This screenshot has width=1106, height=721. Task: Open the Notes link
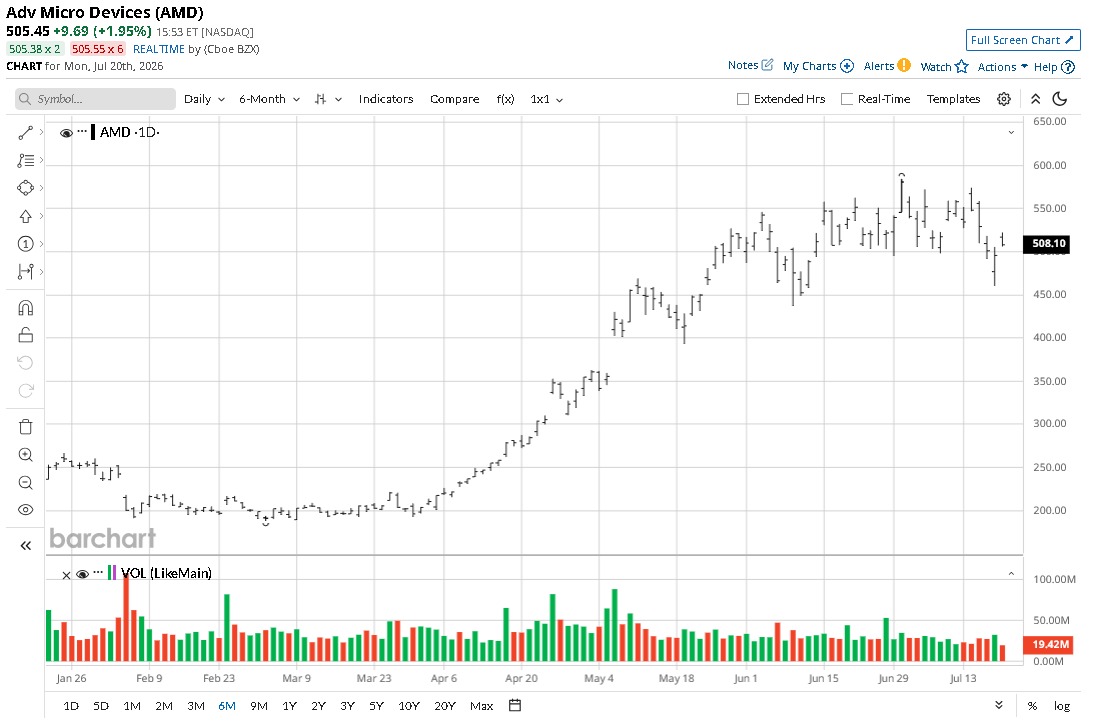click(x=743, y=65)
